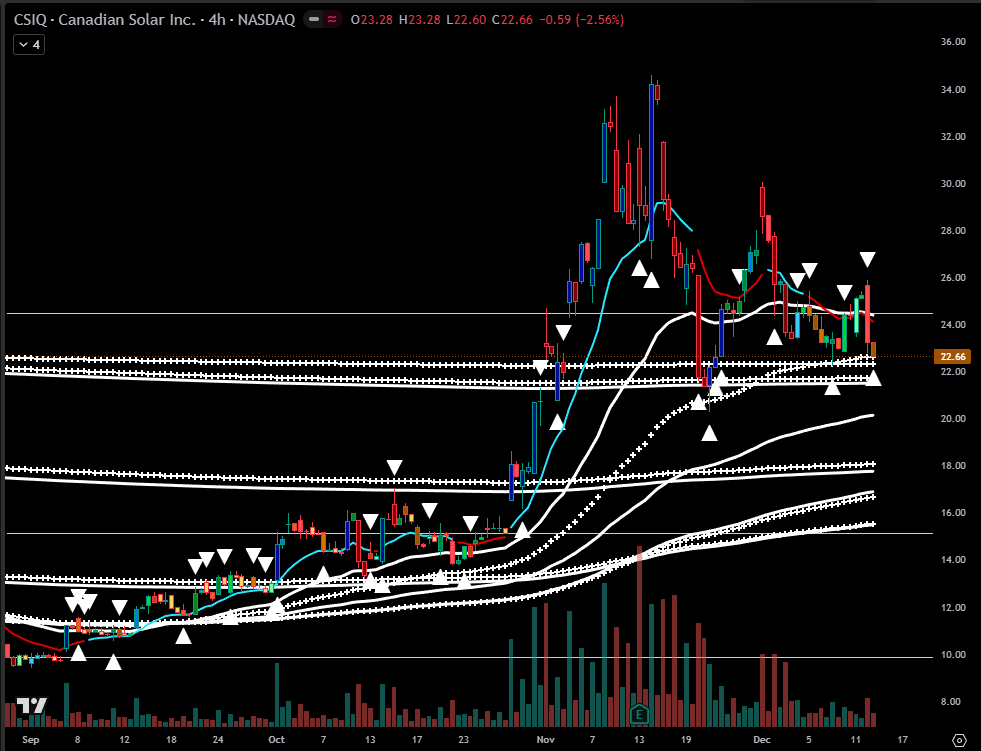The image size is (981, 751).
Task: Click the 32.00 price axis label
Action: (x=953, y=136)
